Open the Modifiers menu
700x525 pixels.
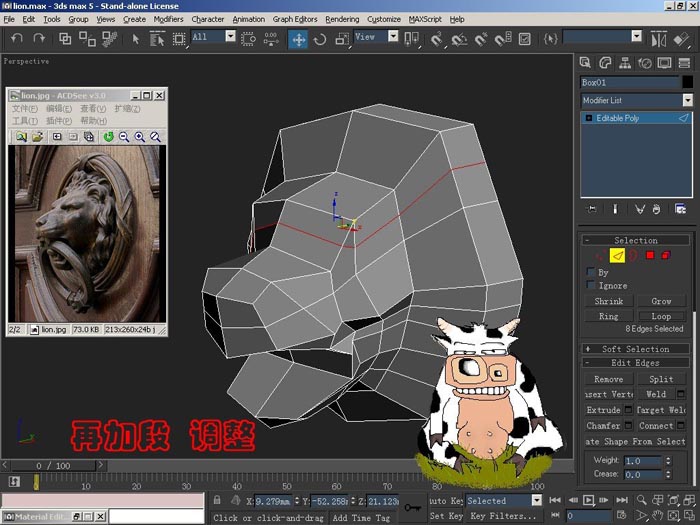click(168, 19)
